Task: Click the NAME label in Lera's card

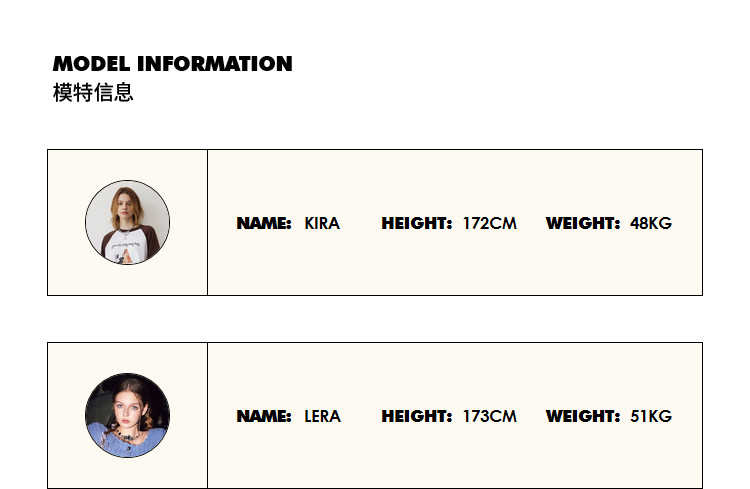Action: 263,416
